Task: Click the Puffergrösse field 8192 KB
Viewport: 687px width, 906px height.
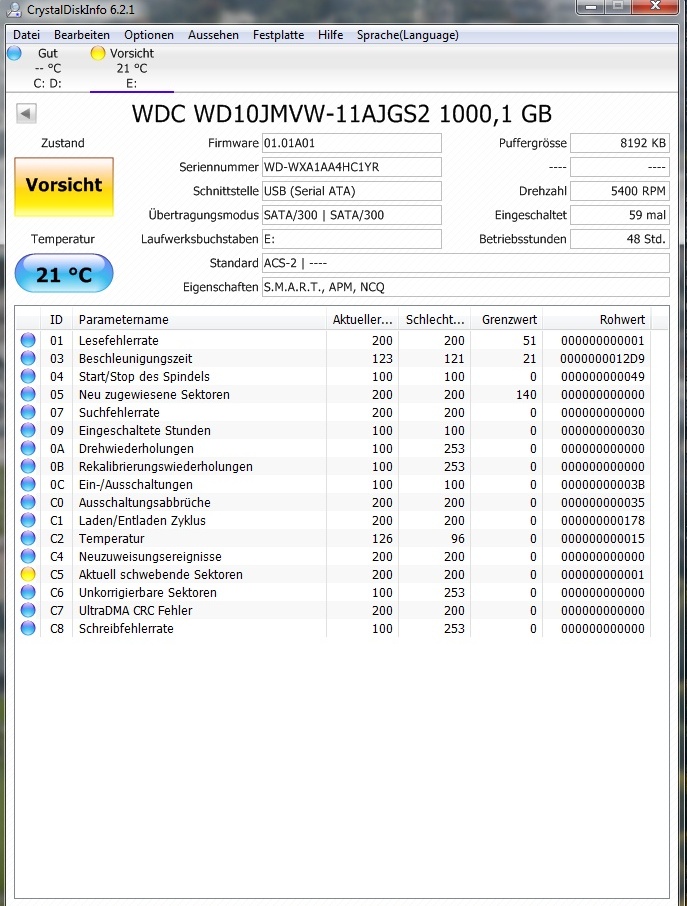Action: 619,143
